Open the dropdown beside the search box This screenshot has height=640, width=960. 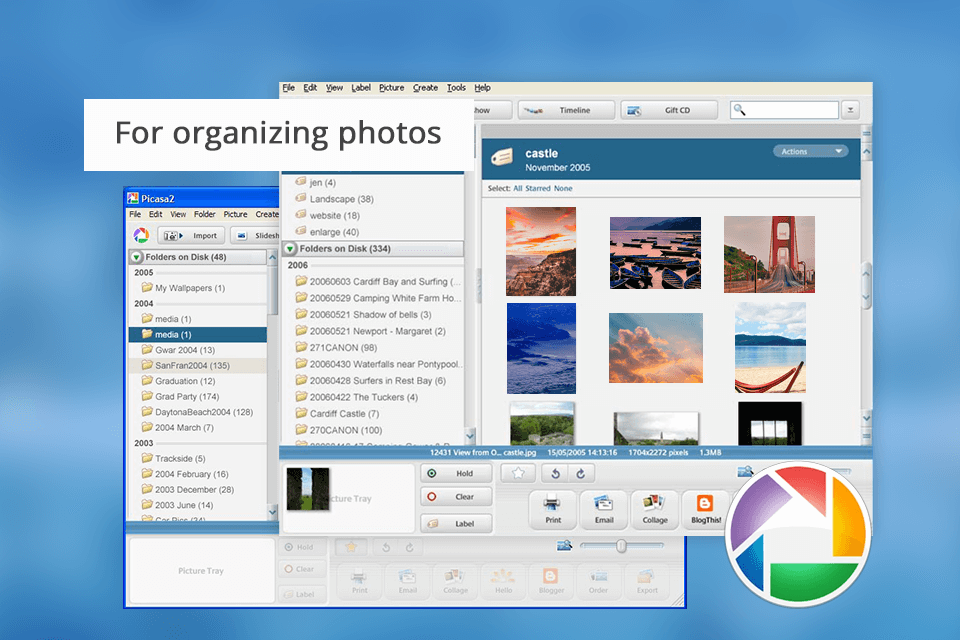click(x=850, y=110)
